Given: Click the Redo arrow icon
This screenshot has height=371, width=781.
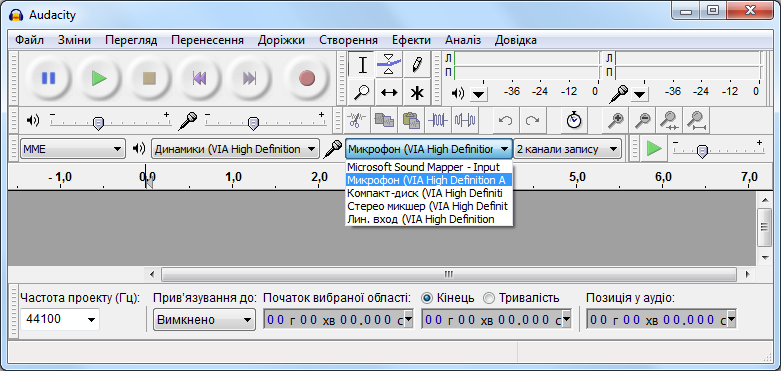Looking at the screenshot, I should coord(532,120).
